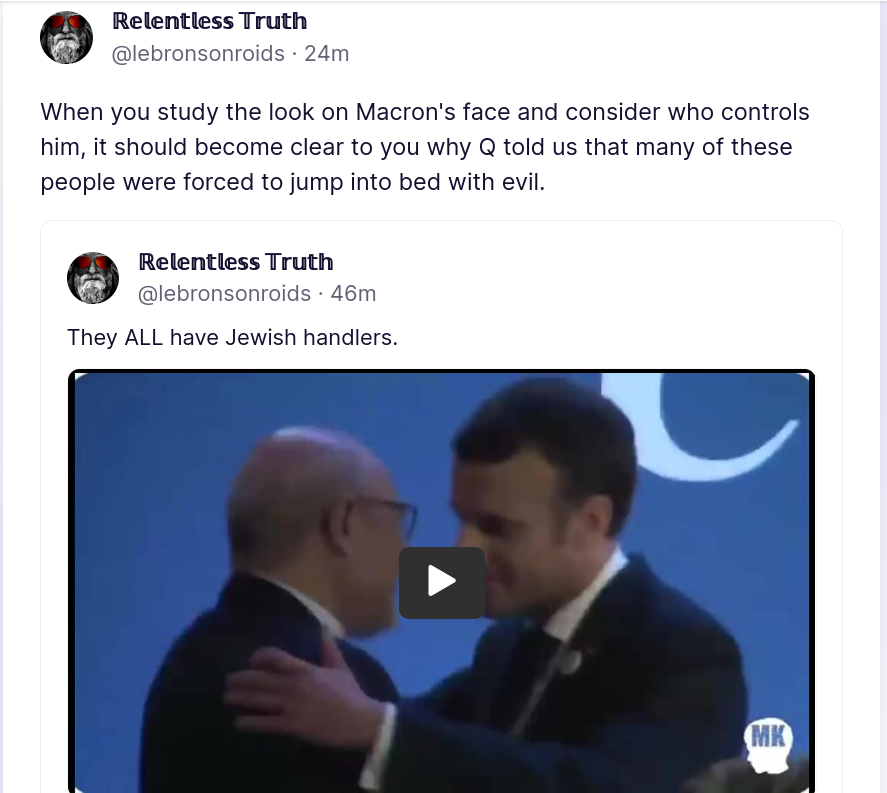The height and width of the screenshot is (793, 887).
Task: Open the quoted post's bearded avatar
Action: 93,278
